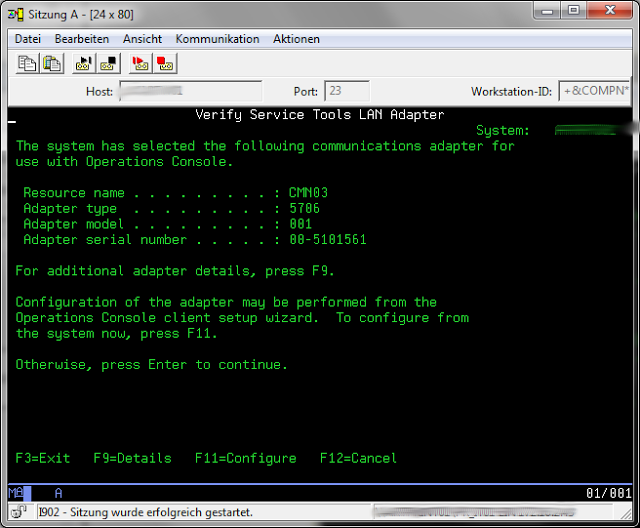Start macro recording with black play icon
Viewport: 640px width, 528px height.
click(83, 63)
